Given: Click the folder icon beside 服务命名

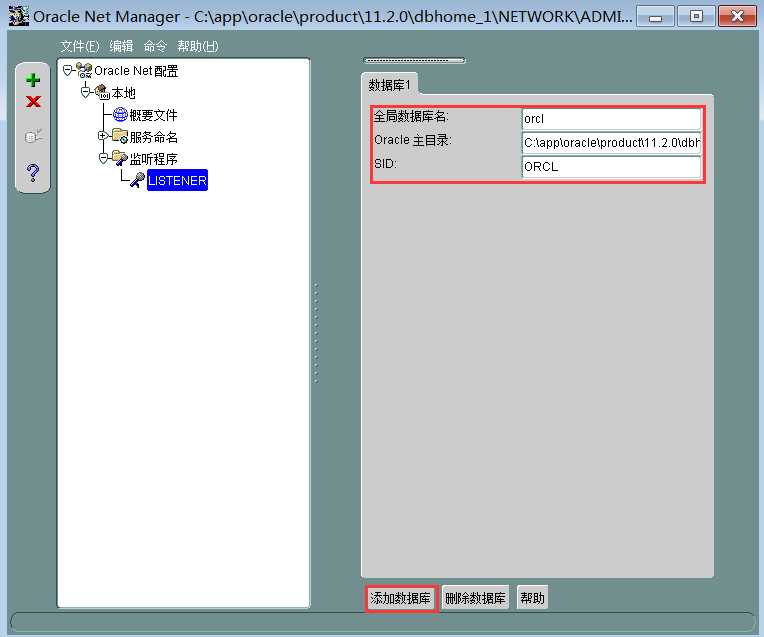Looking at the screenshot, I should (x=120, y=136).
